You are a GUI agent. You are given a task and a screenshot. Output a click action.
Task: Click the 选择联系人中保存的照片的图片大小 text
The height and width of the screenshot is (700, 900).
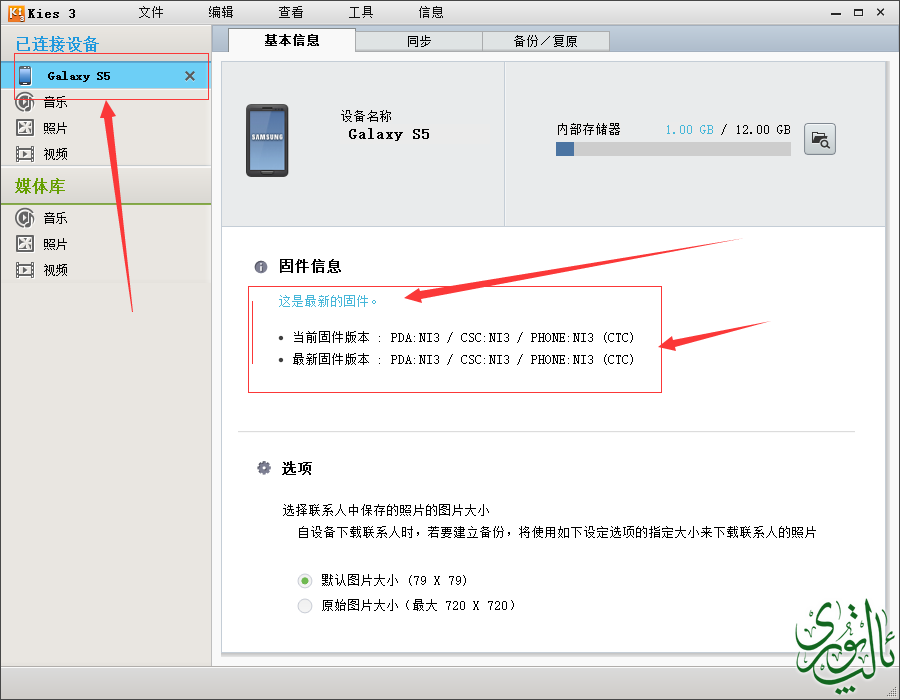[x=386, y=510]
